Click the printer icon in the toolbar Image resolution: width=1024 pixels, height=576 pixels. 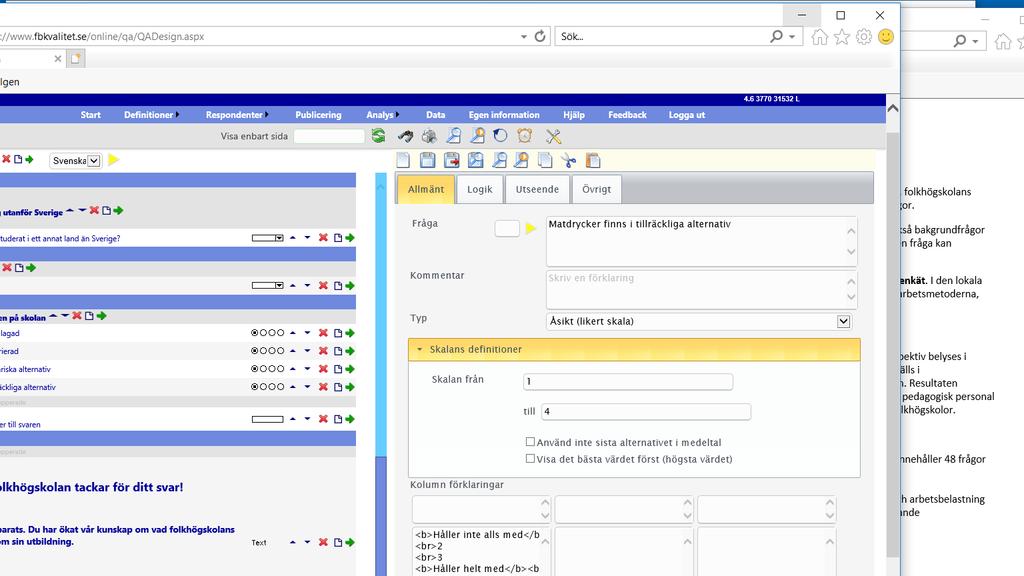[429, 136]
